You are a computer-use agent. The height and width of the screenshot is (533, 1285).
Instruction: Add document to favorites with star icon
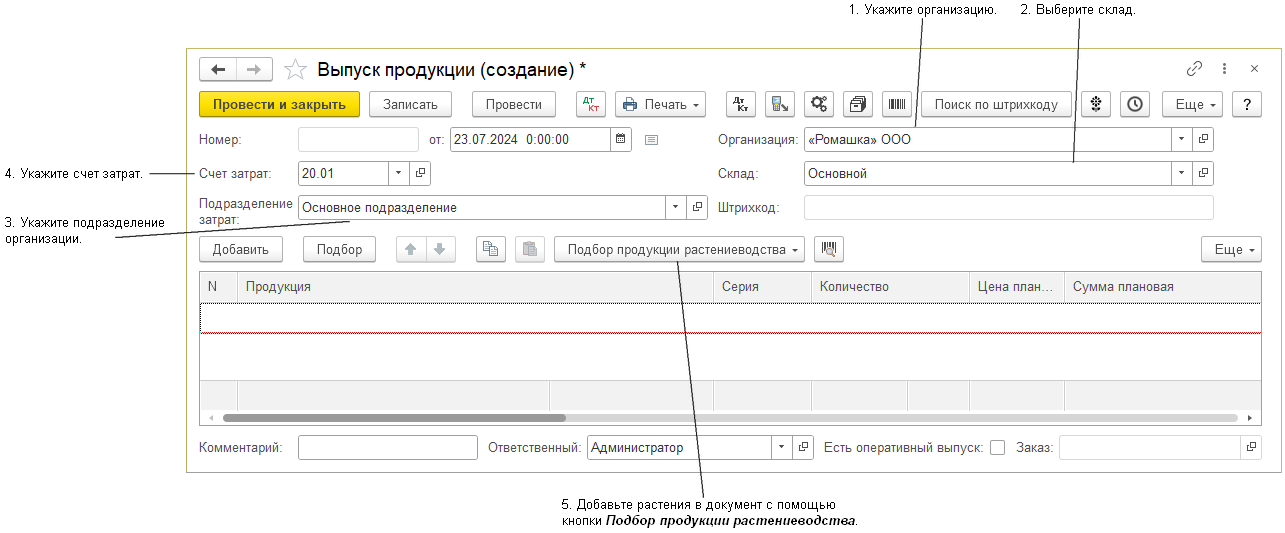pos(295,69)
